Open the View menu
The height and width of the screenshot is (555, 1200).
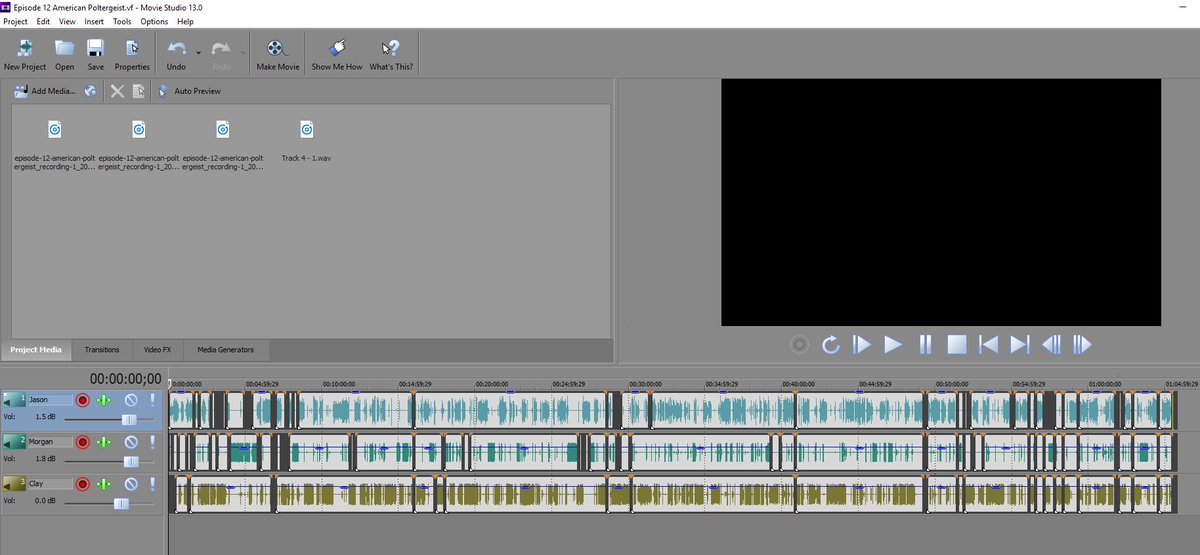click(67, 21)
